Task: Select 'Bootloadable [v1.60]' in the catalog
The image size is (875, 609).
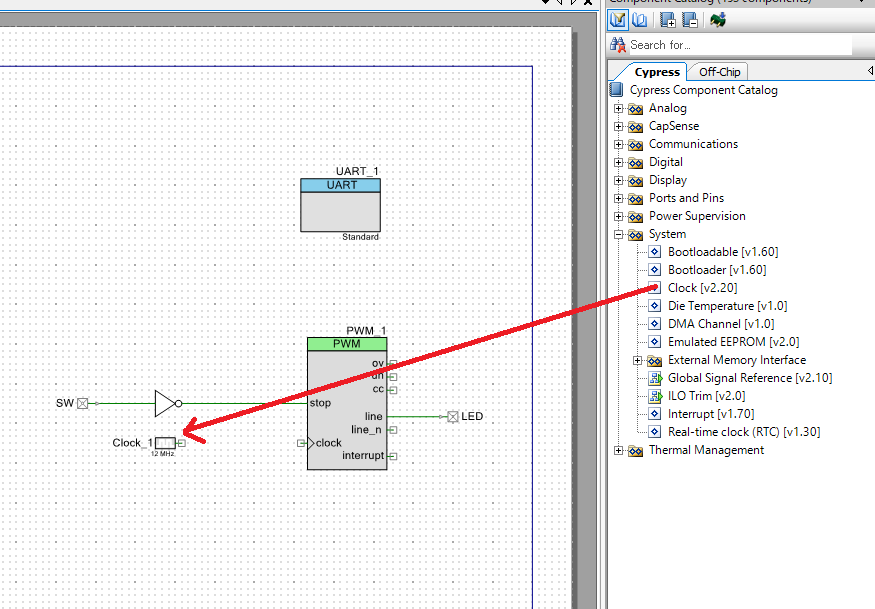Action: pos(723,252)
